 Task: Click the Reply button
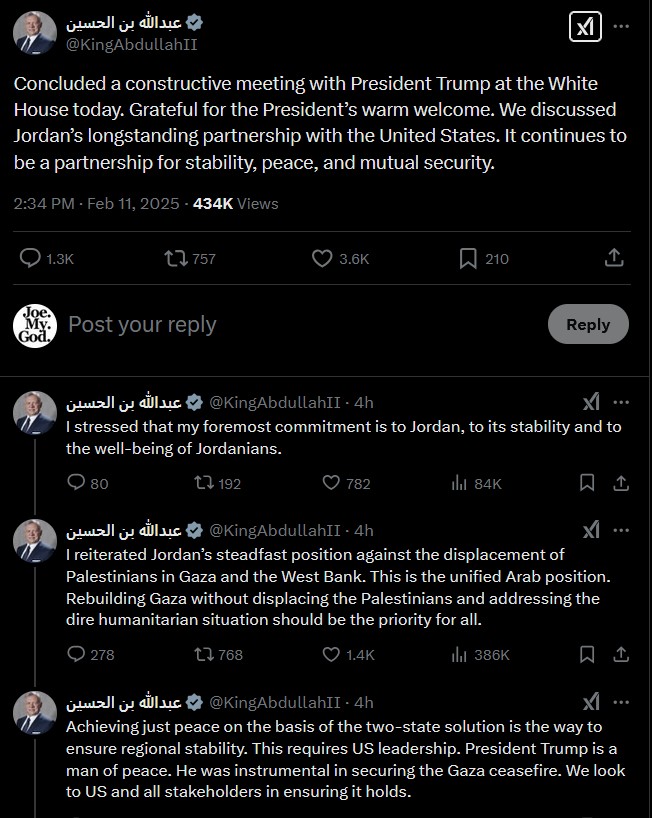click(588, 324)
